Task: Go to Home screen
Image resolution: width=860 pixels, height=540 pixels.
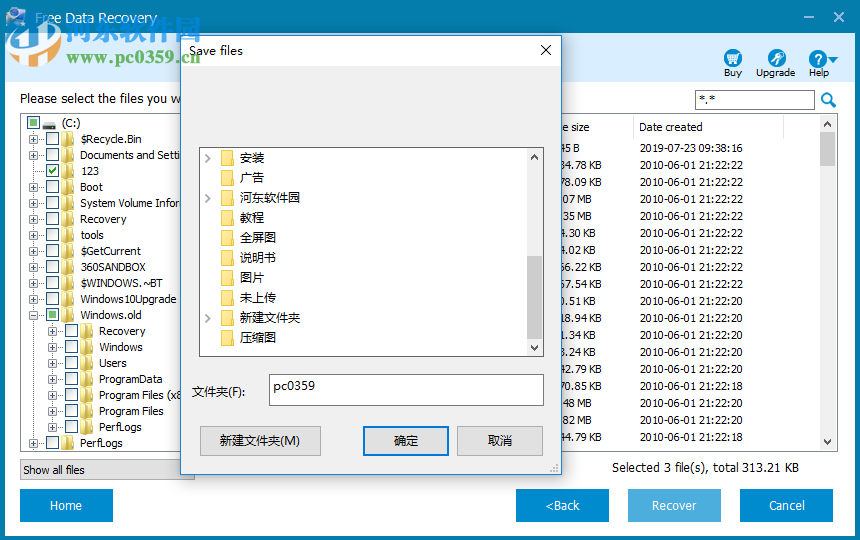Action: 66,505
